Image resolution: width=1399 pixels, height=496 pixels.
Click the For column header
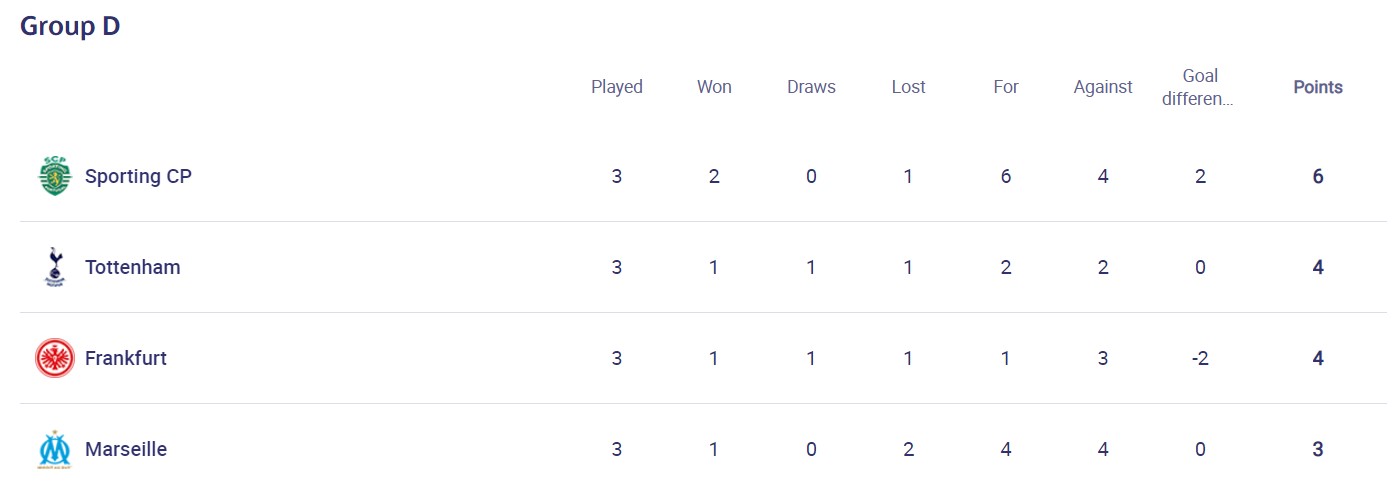tap(1006, 87)
